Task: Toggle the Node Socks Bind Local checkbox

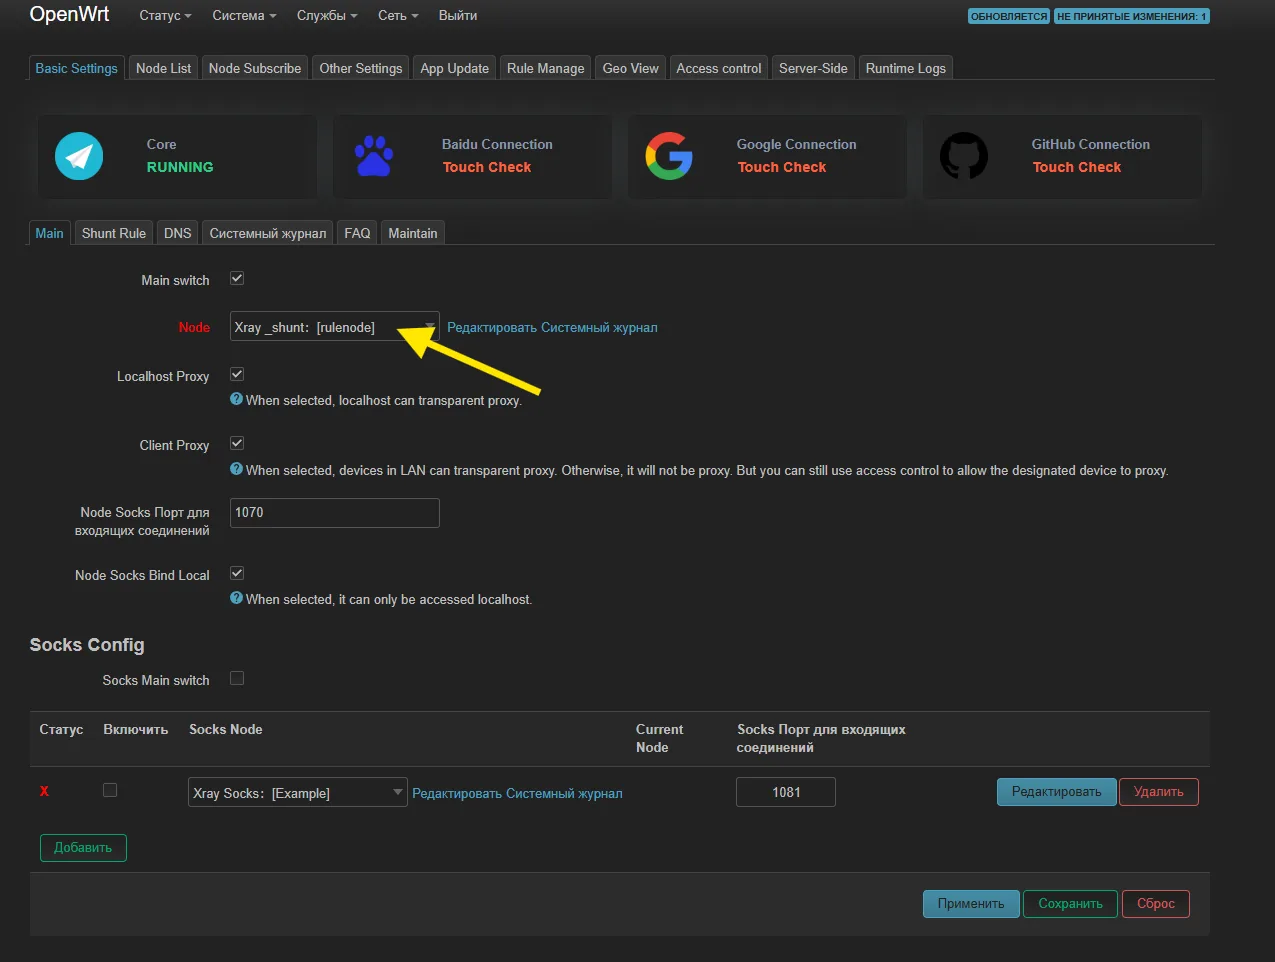Action: [237, 573]
